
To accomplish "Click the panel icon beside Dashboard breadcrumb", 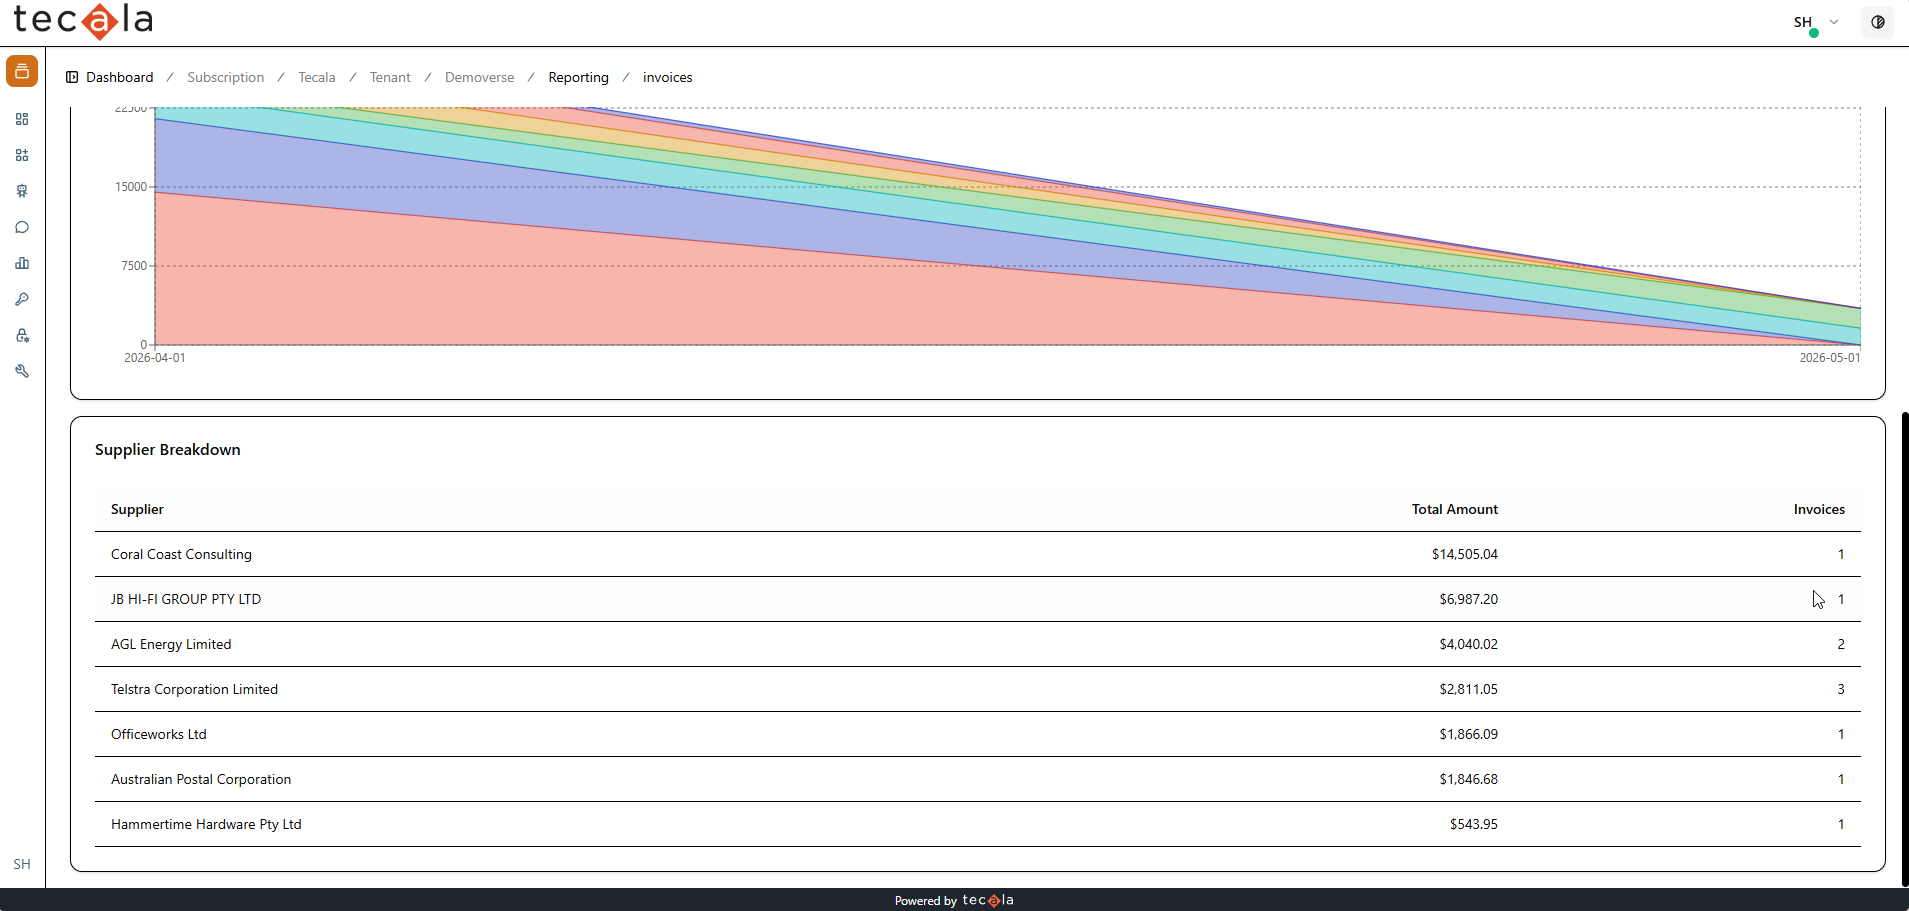I will (x=72, y=77).
